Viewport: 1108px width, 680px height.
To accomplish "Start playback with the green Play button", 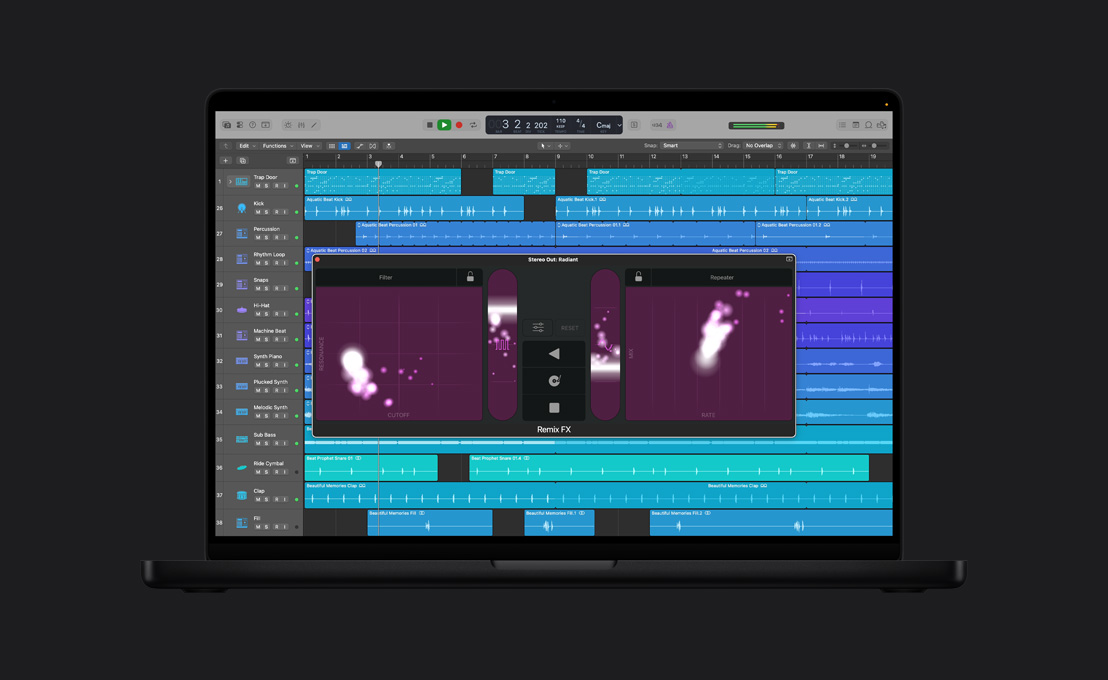I will click(443, 124).
